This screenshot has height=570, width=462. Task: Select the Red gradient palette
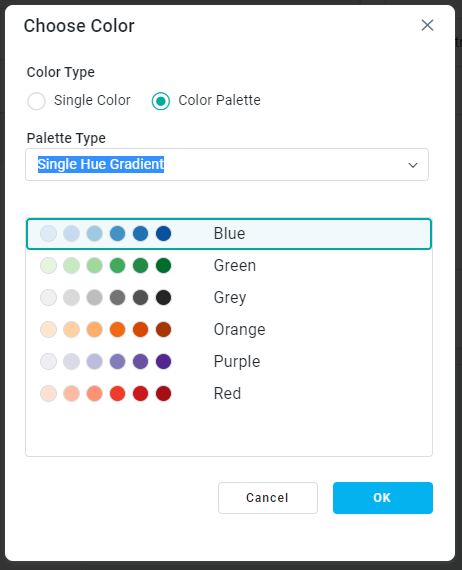tap(229, 394)
